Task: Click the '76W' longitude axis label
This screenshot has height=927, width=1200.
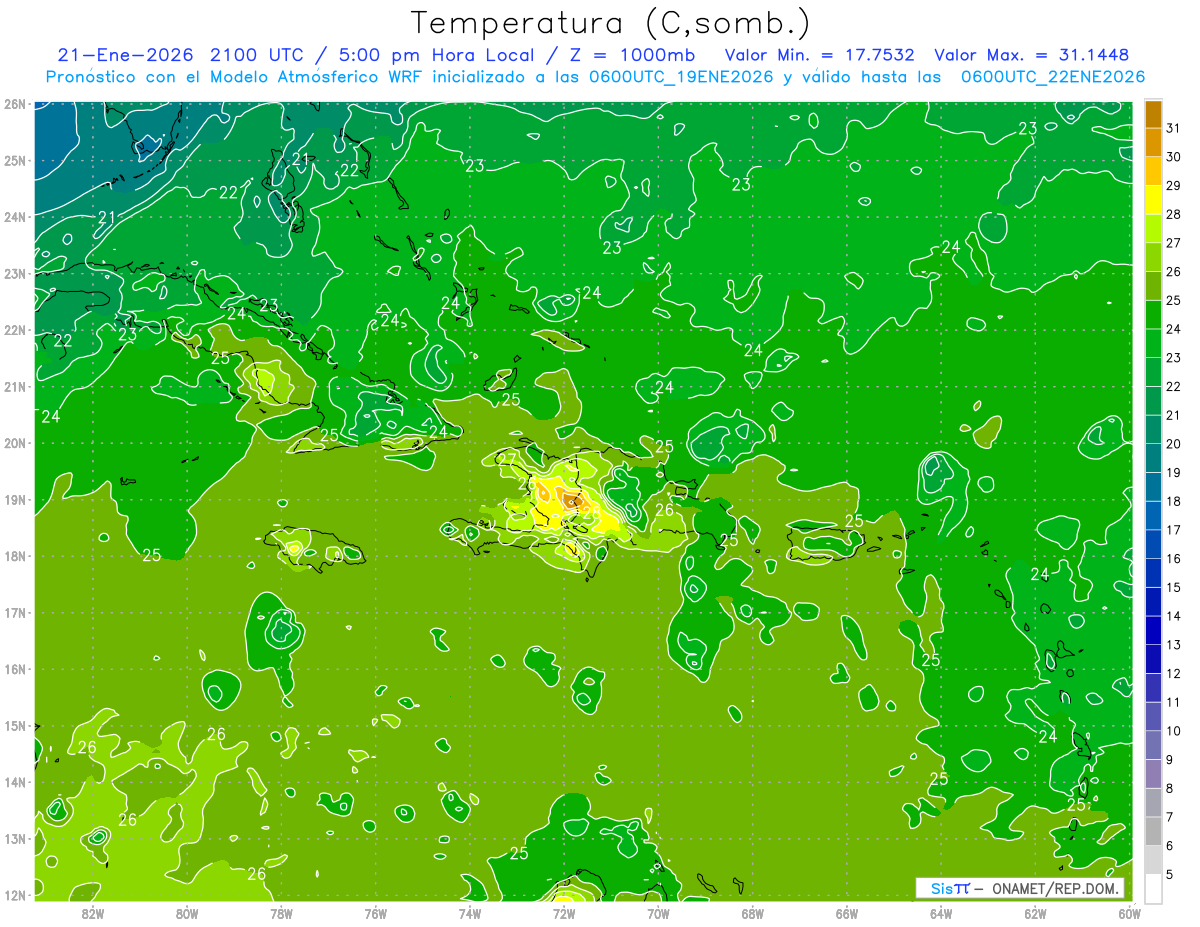Action: pyautogui.click(x=375, y=912)
